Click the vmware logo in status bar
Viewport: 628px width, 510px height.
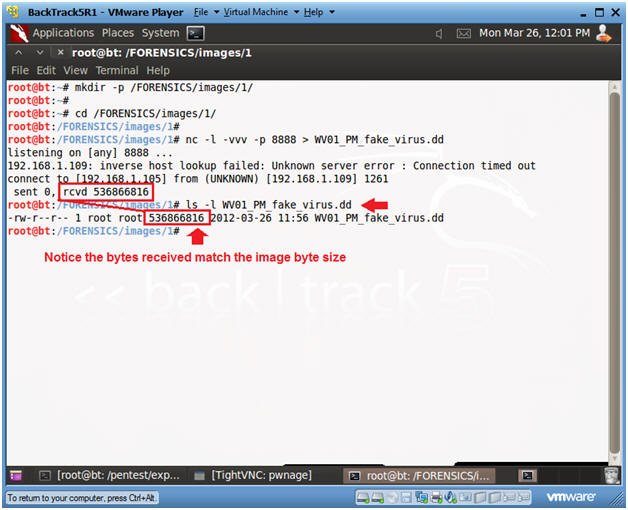(571, 497)
